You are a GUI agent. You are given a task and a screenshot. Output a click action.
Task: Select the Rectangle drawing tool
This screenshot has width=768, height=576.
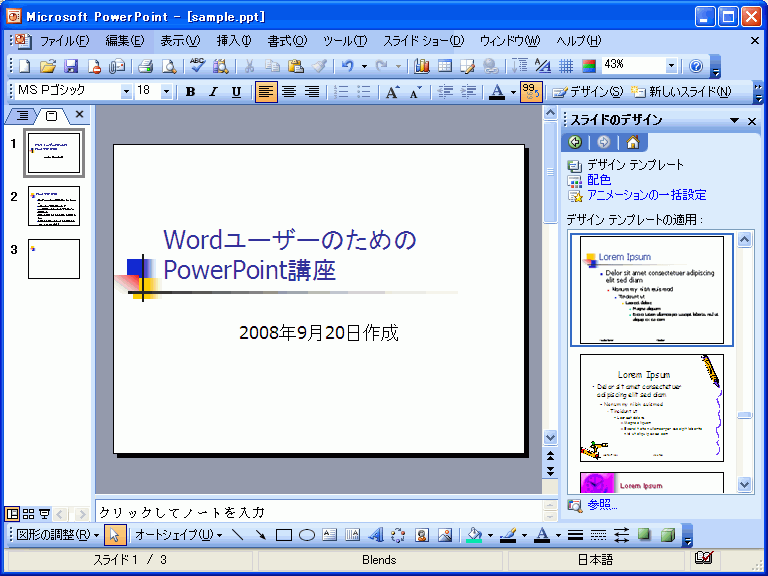point(284,535)
